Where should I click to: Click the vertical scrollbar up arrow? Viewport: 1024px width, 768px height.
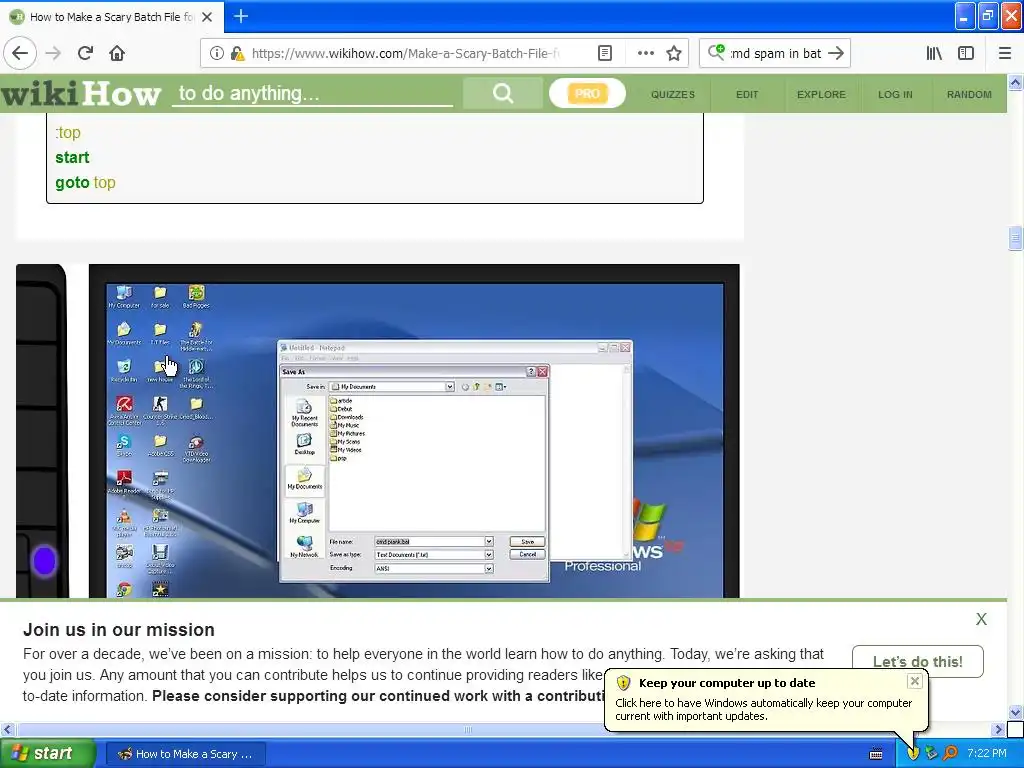click(1015, 82)
